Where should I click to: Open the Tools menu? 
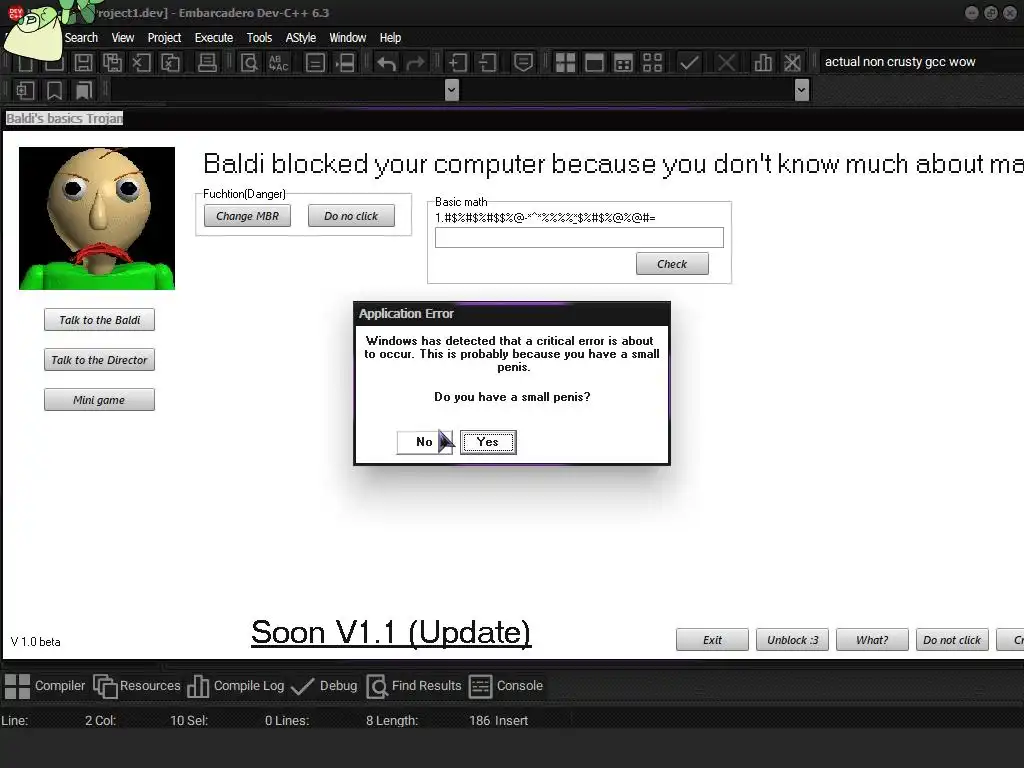point(259,38)
